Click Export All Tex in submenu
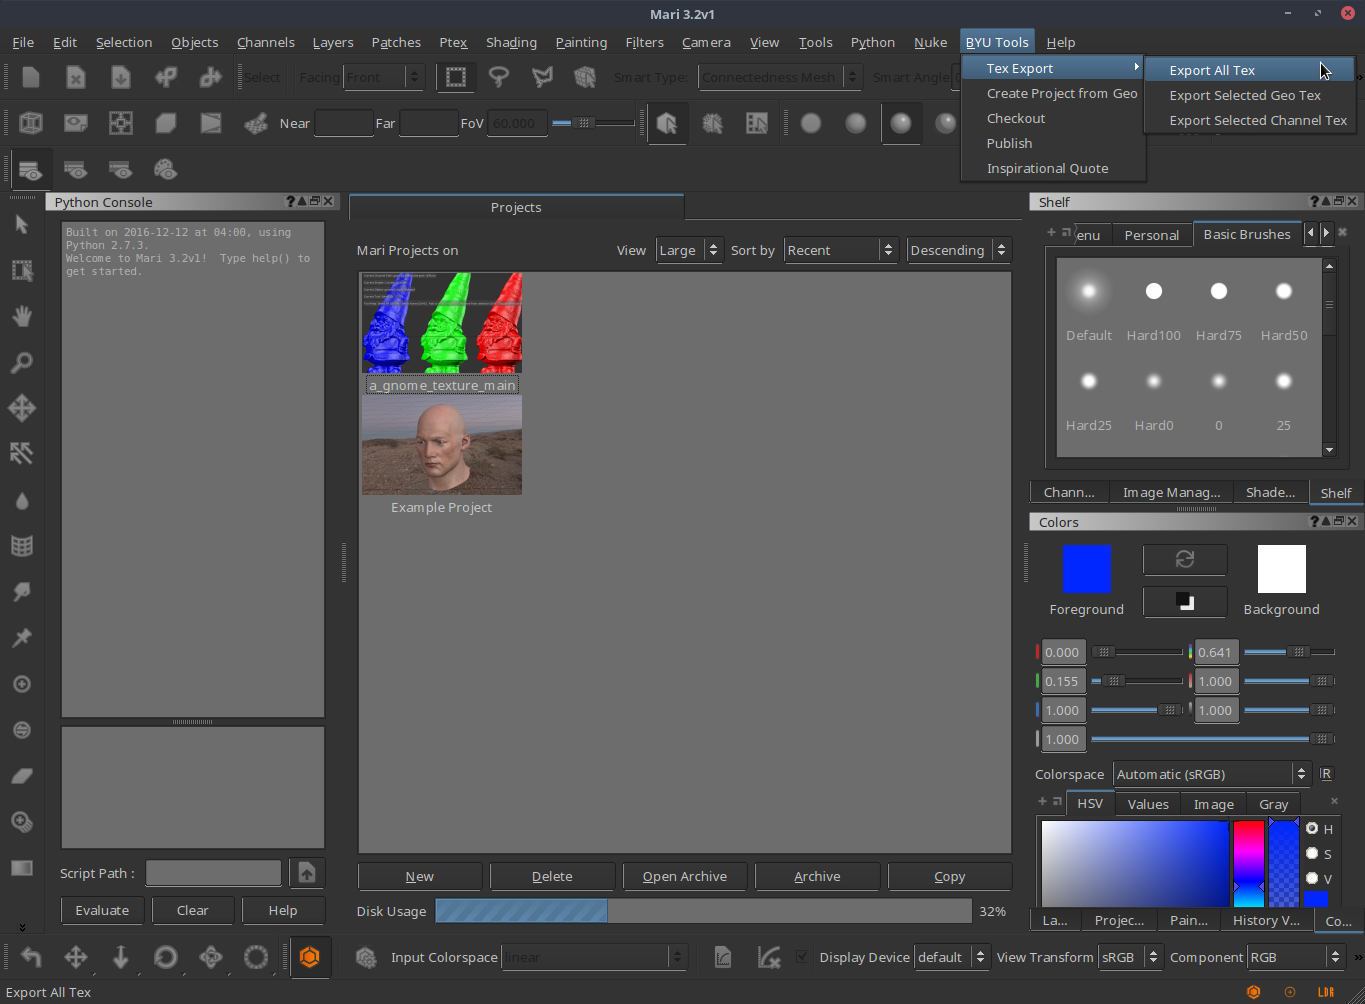1365x1004 pixels. point(1250,70)
